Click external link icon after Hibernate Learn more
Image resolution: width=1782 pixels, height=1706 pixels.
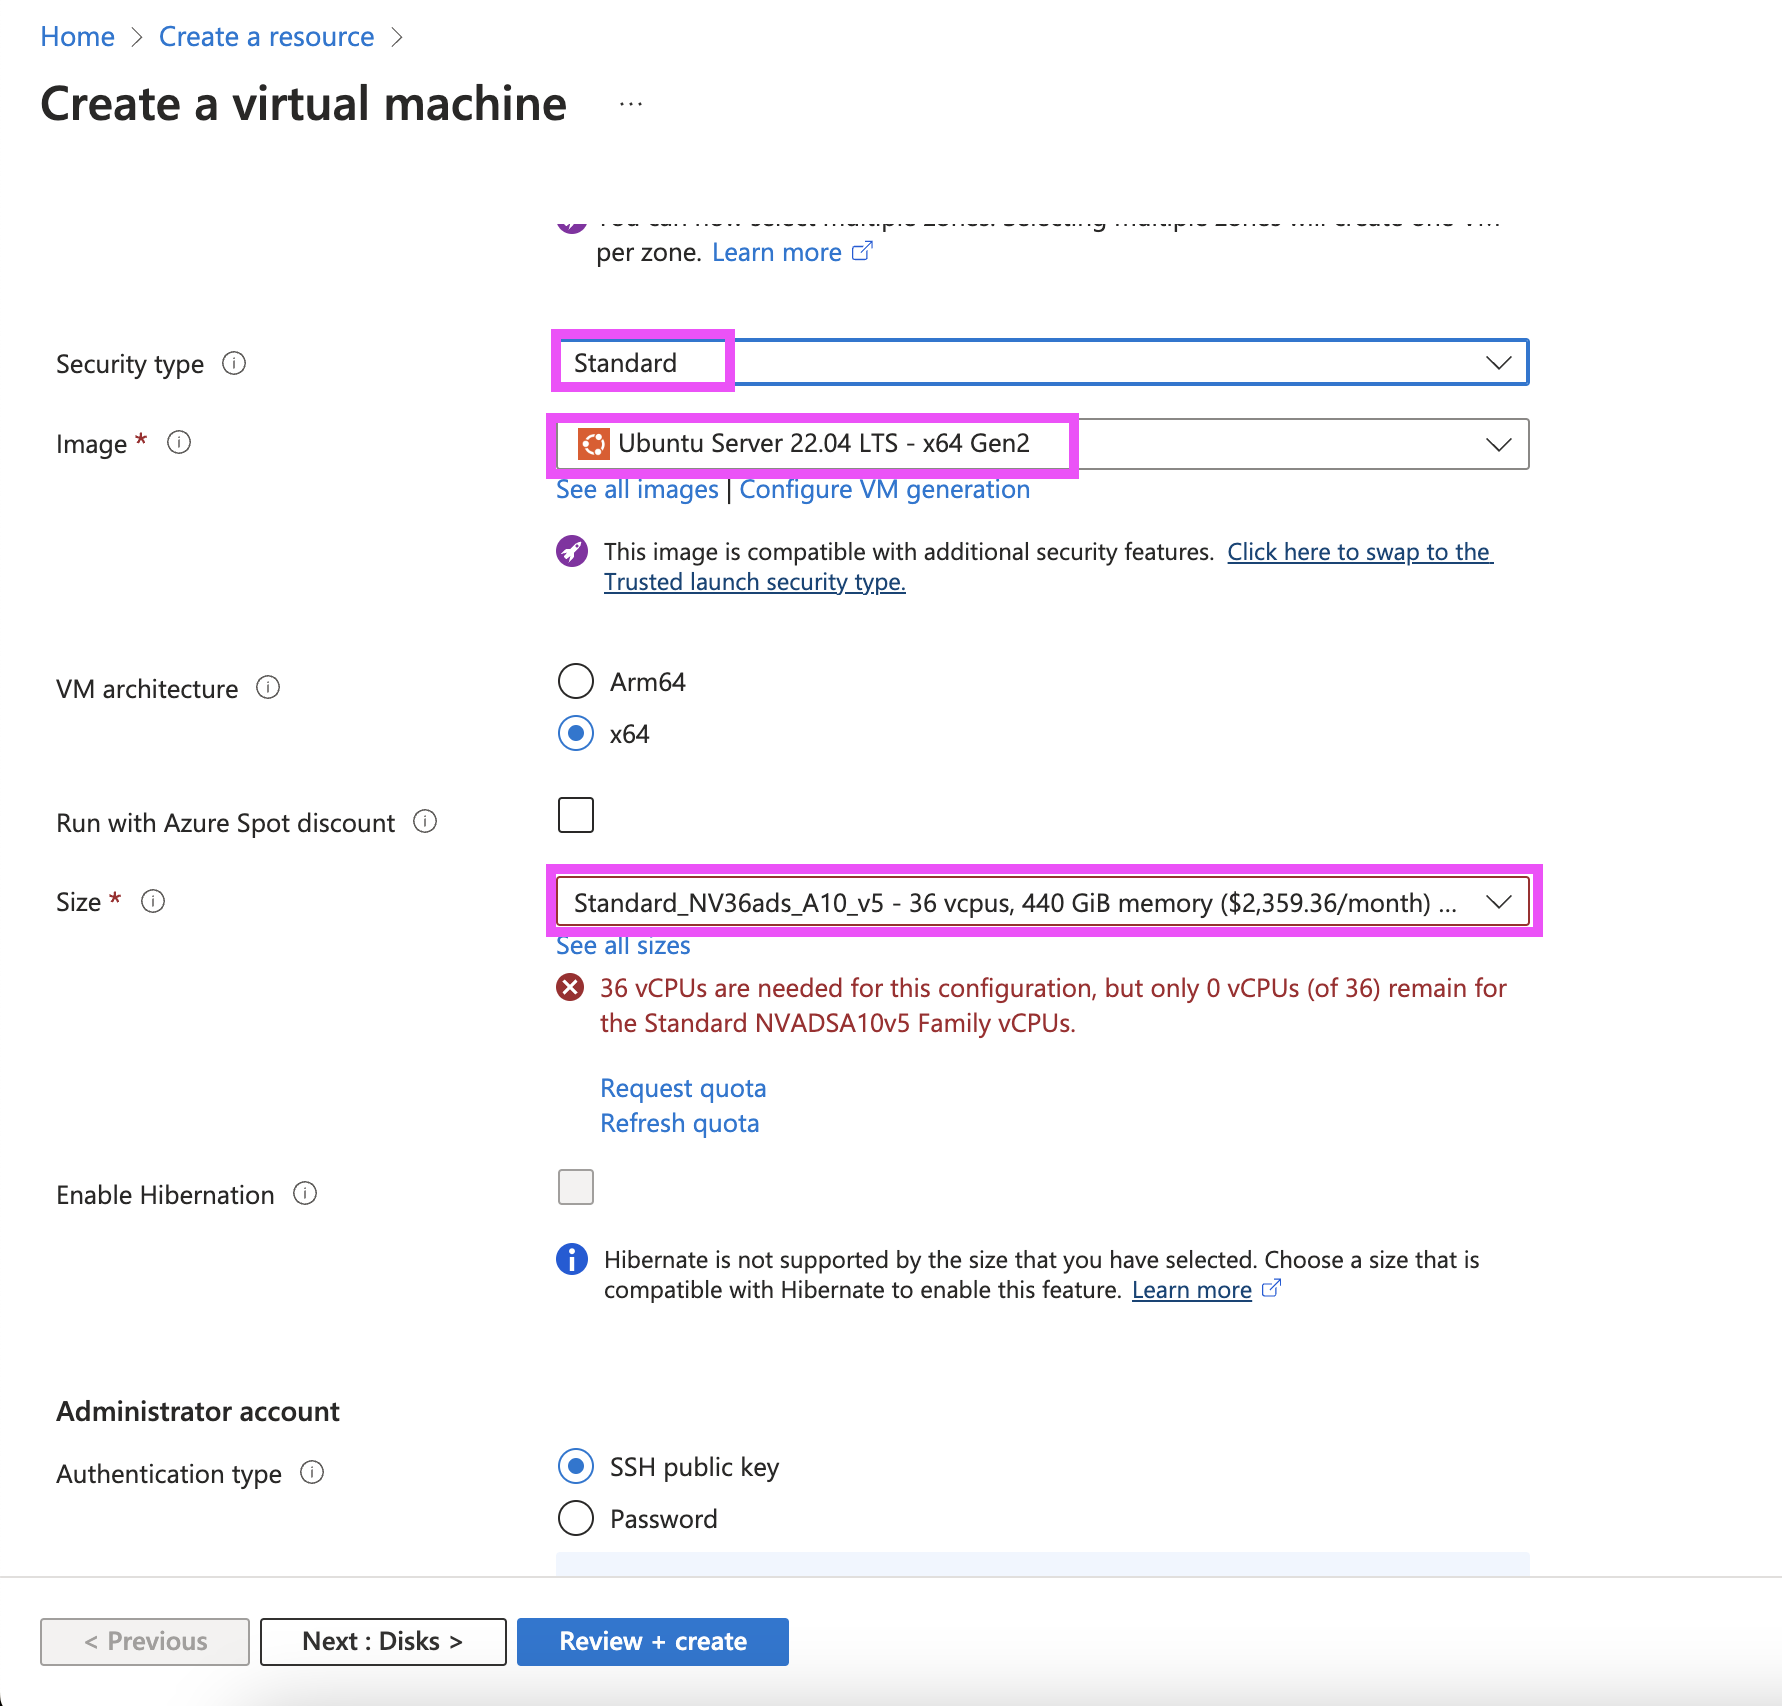[1271, 1288]
